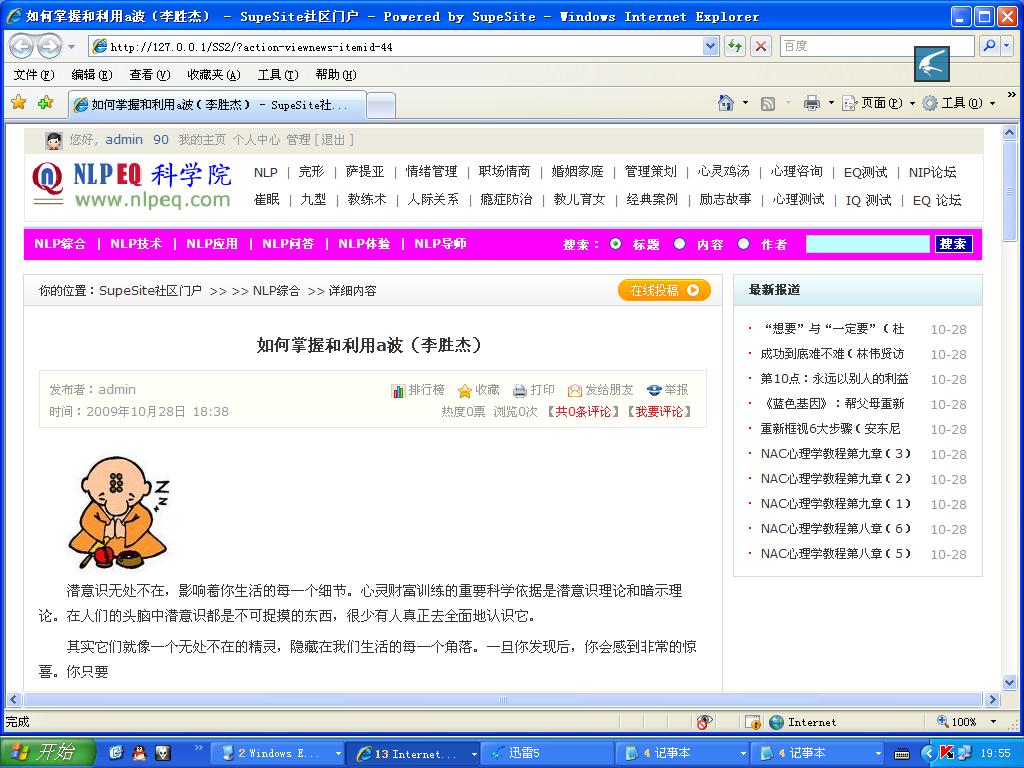Open the 帮助(H) menu
This screenshot has height=768, width=1024.
(336, 74)
